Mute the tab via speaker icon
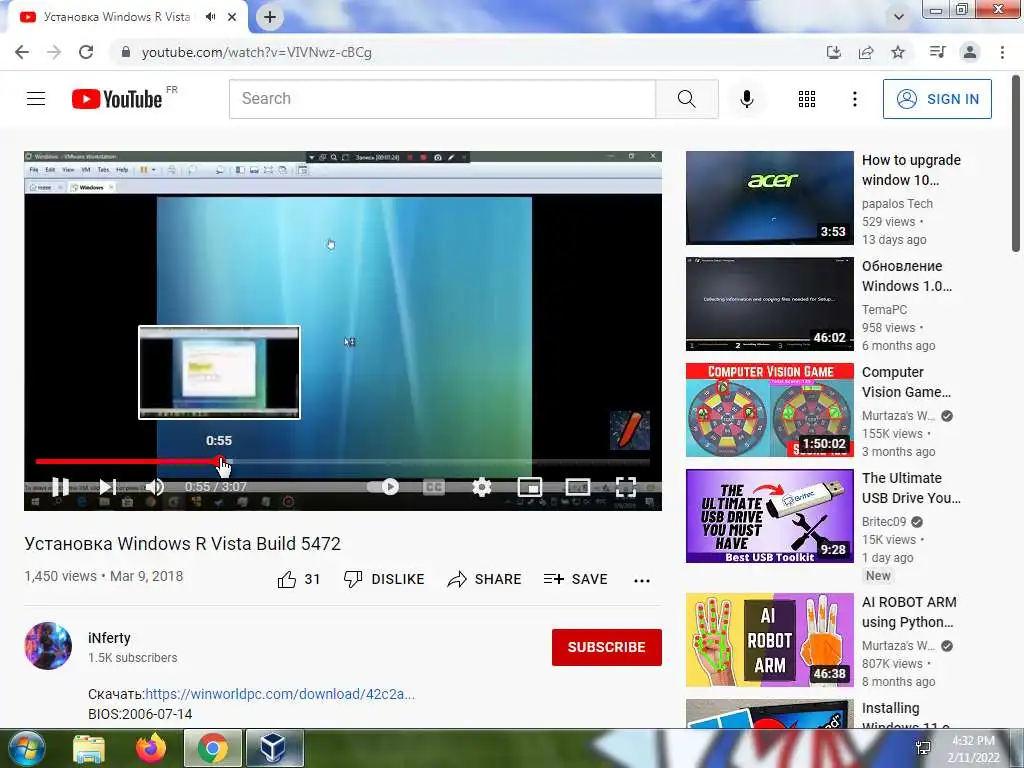The width and height of the screenshot is (1024, 768). (x=210, y=17)
